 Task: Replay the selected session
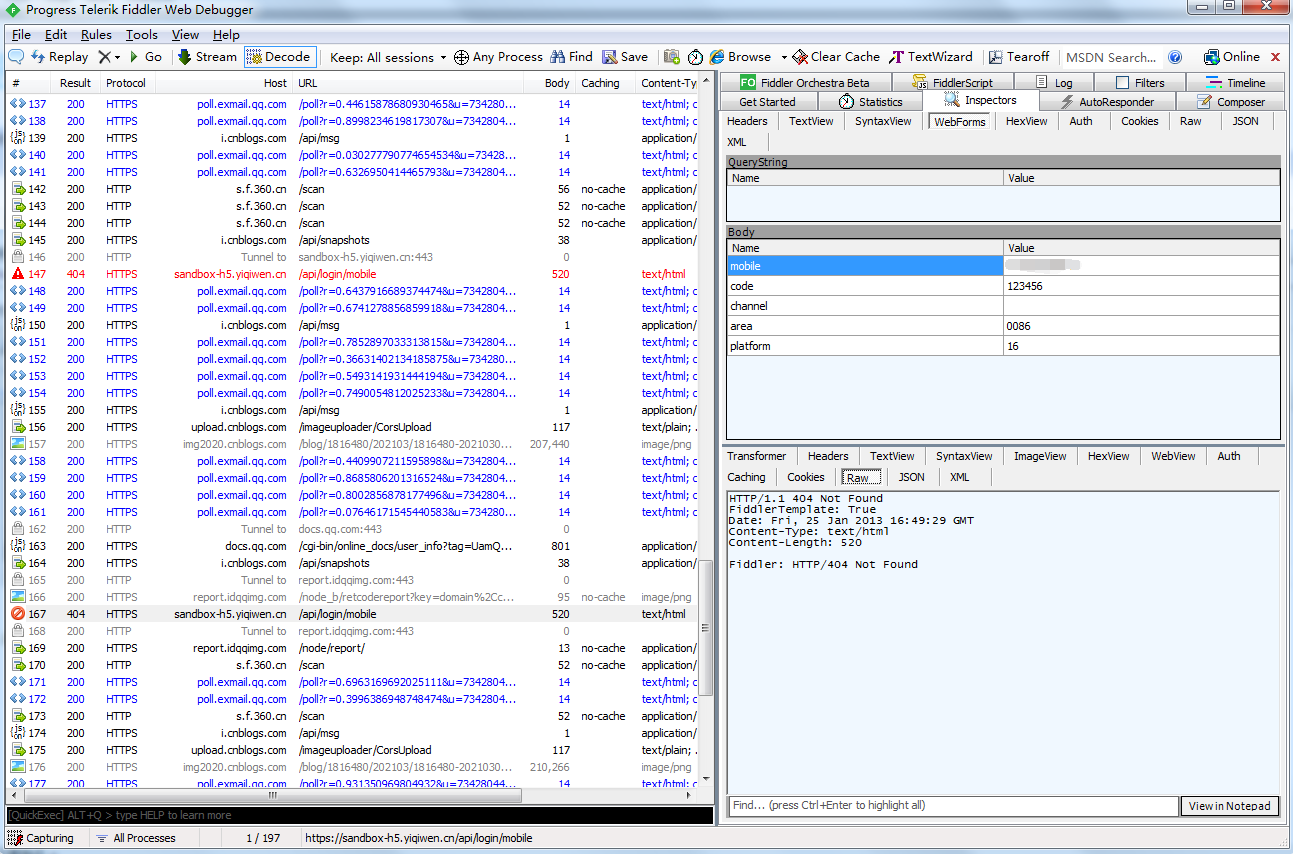60,57
